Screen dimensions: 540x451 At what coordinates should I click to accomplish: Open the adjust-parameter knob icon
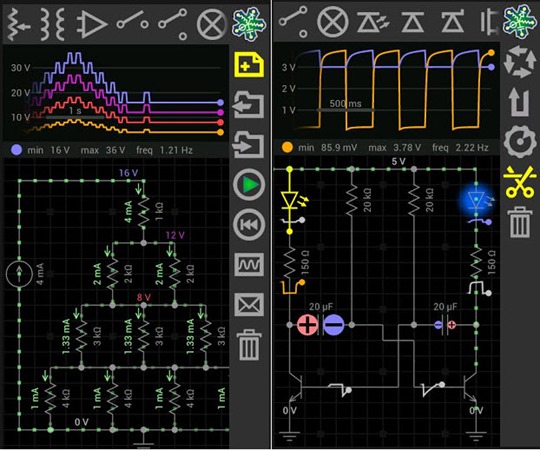(x=520, y=141)
